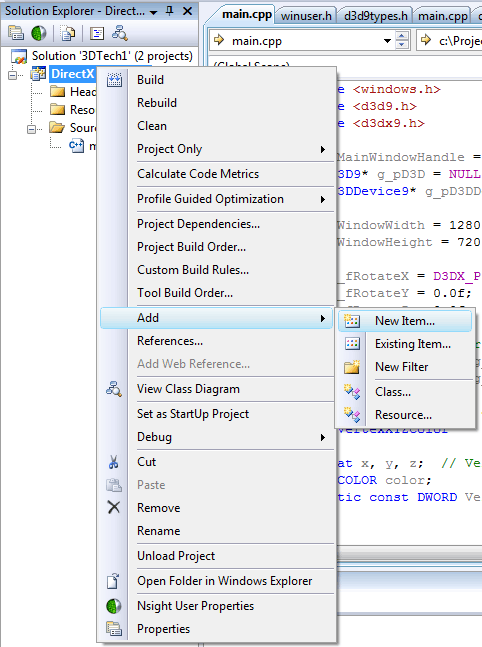Click the C++ source file icon
Image resolution: width=482 pixels, height=647 pixels.
(x=76, y=145)
